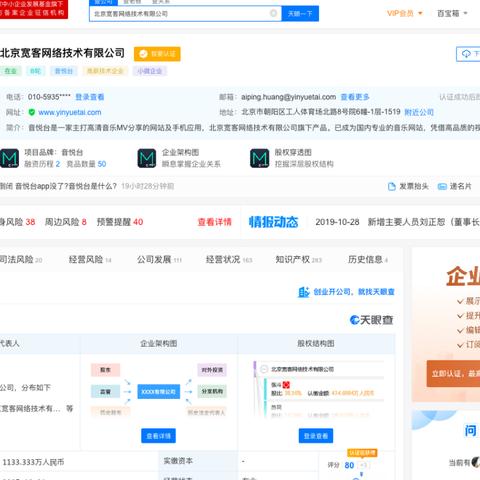Click the 企业架构图 logo icon
Viewport: 480px width, 480px height.
[x=147, y=158]
